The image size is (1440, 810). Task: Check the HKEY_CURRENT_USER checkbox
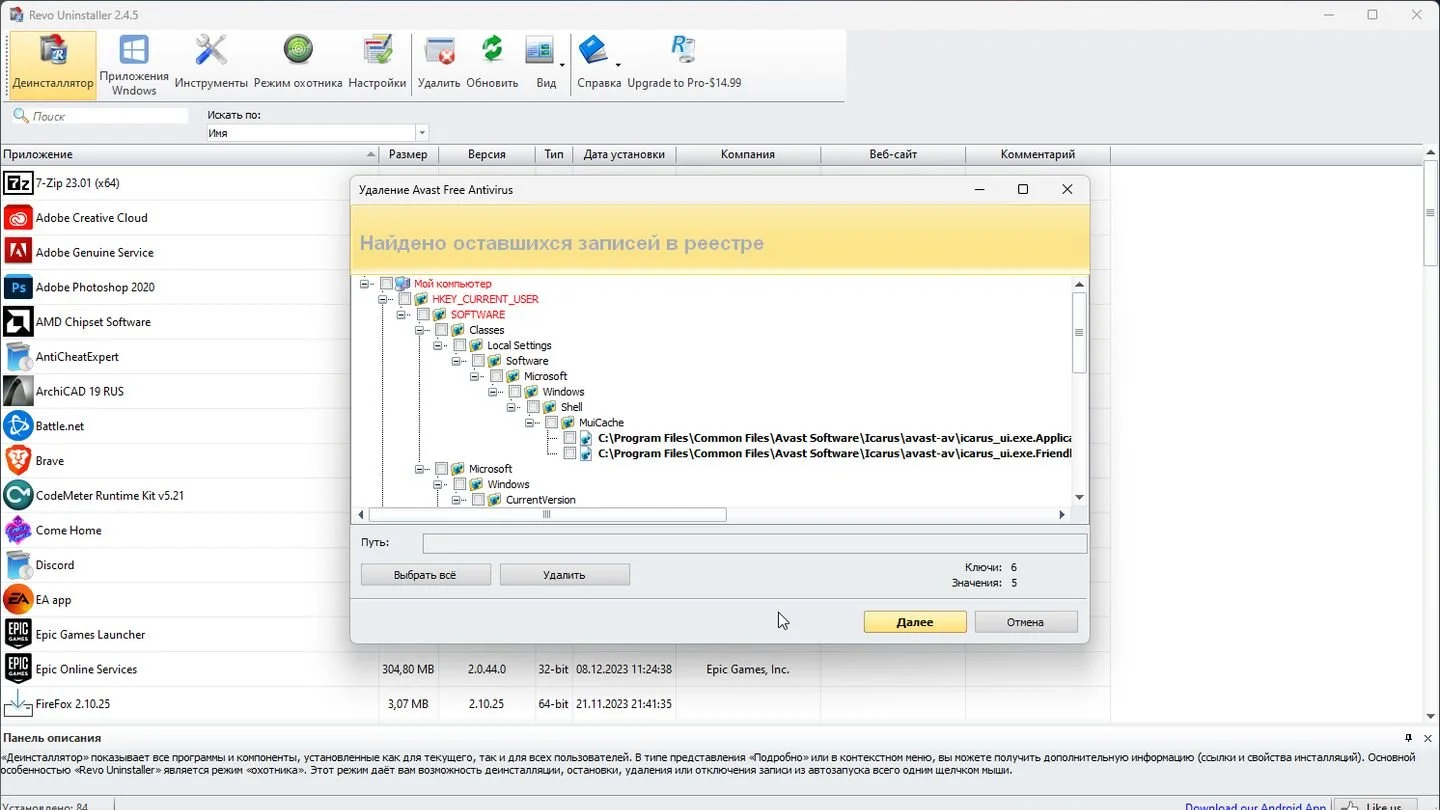tap(405, 299)
